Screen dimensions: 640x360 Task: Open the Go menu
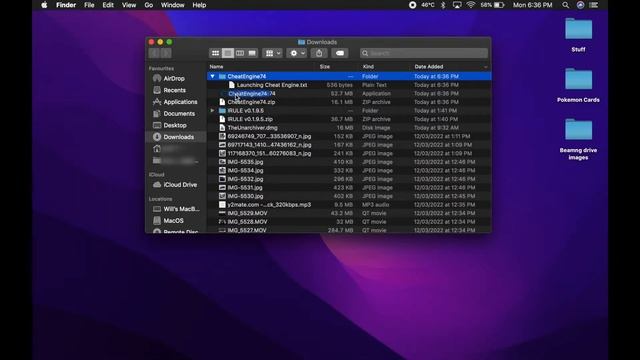point(149,5)
